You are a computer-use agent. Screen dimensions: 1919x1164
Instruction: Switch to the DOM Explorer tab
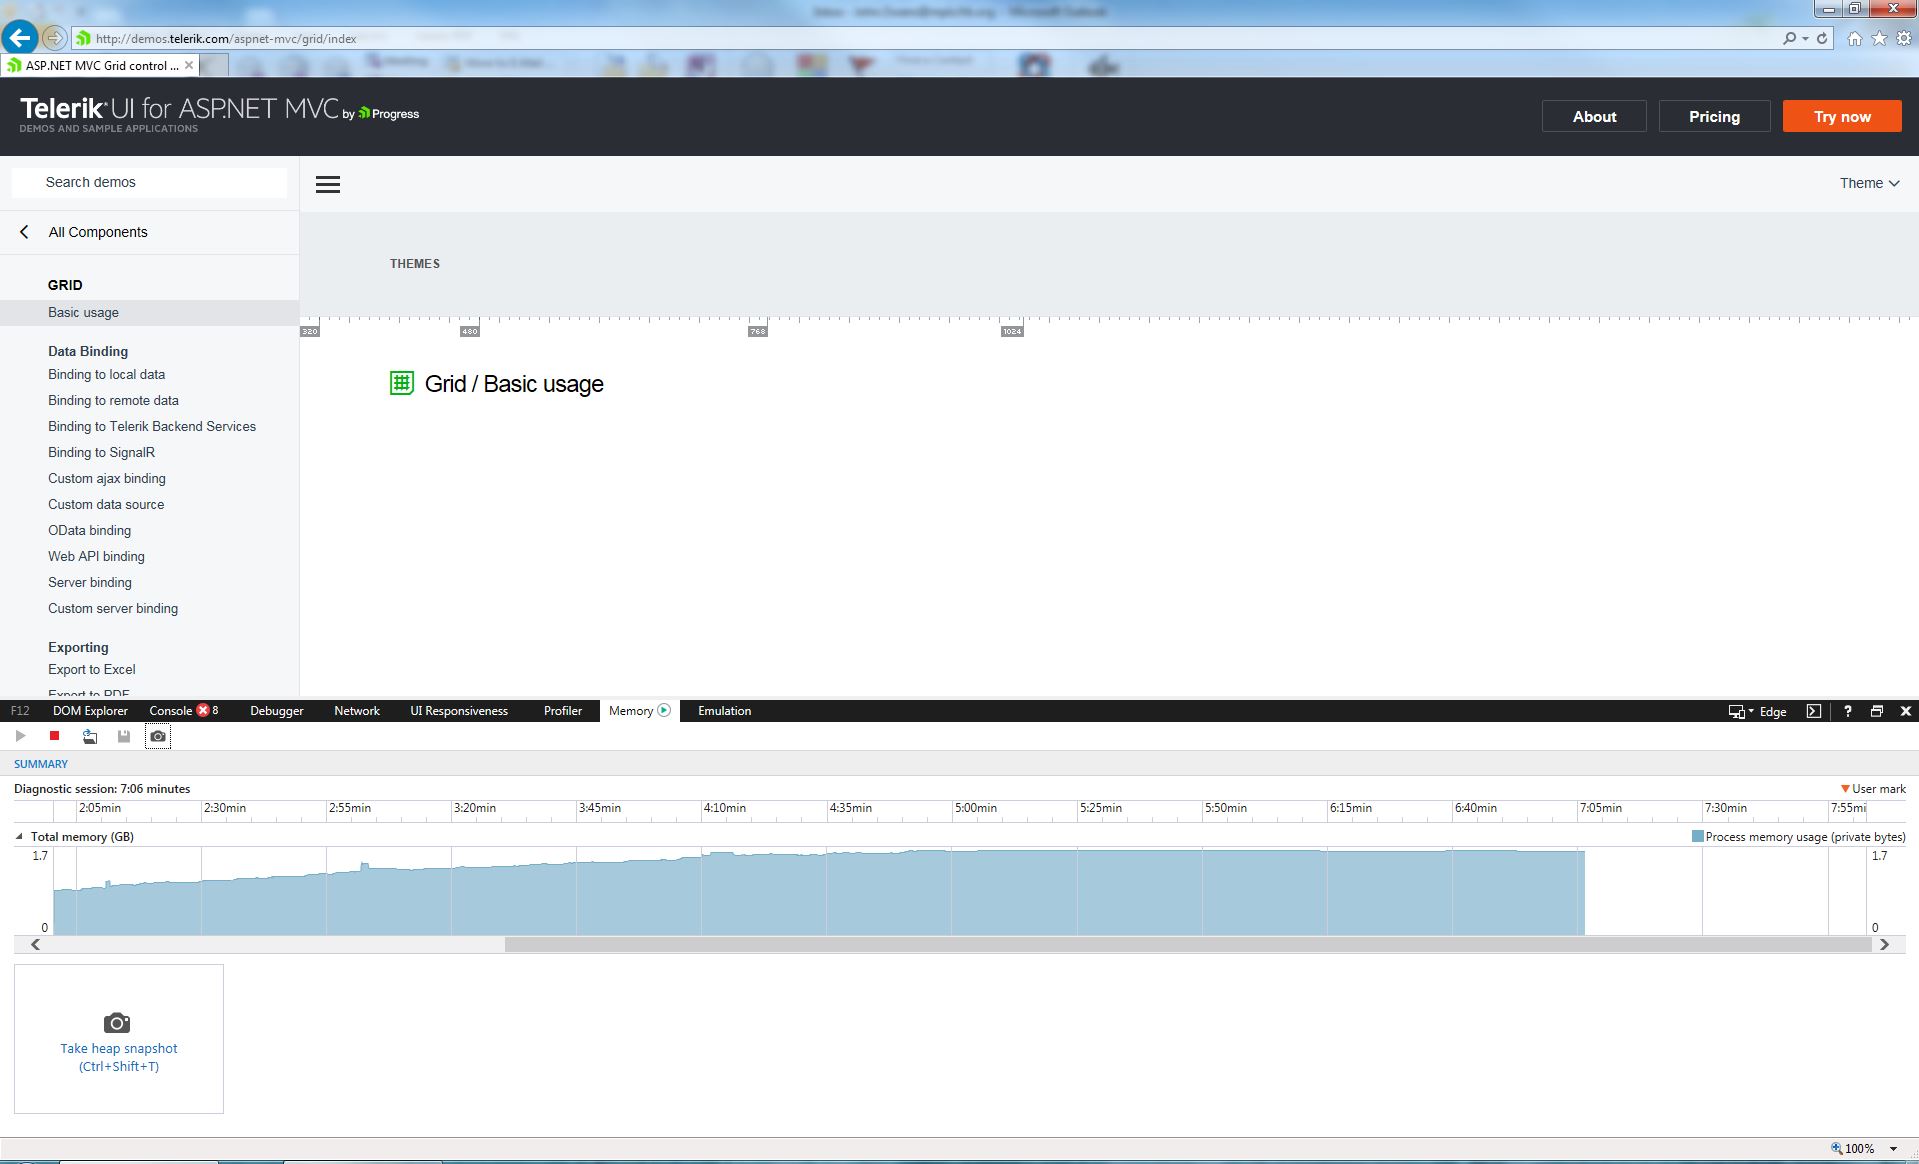(x=90, y=711)
